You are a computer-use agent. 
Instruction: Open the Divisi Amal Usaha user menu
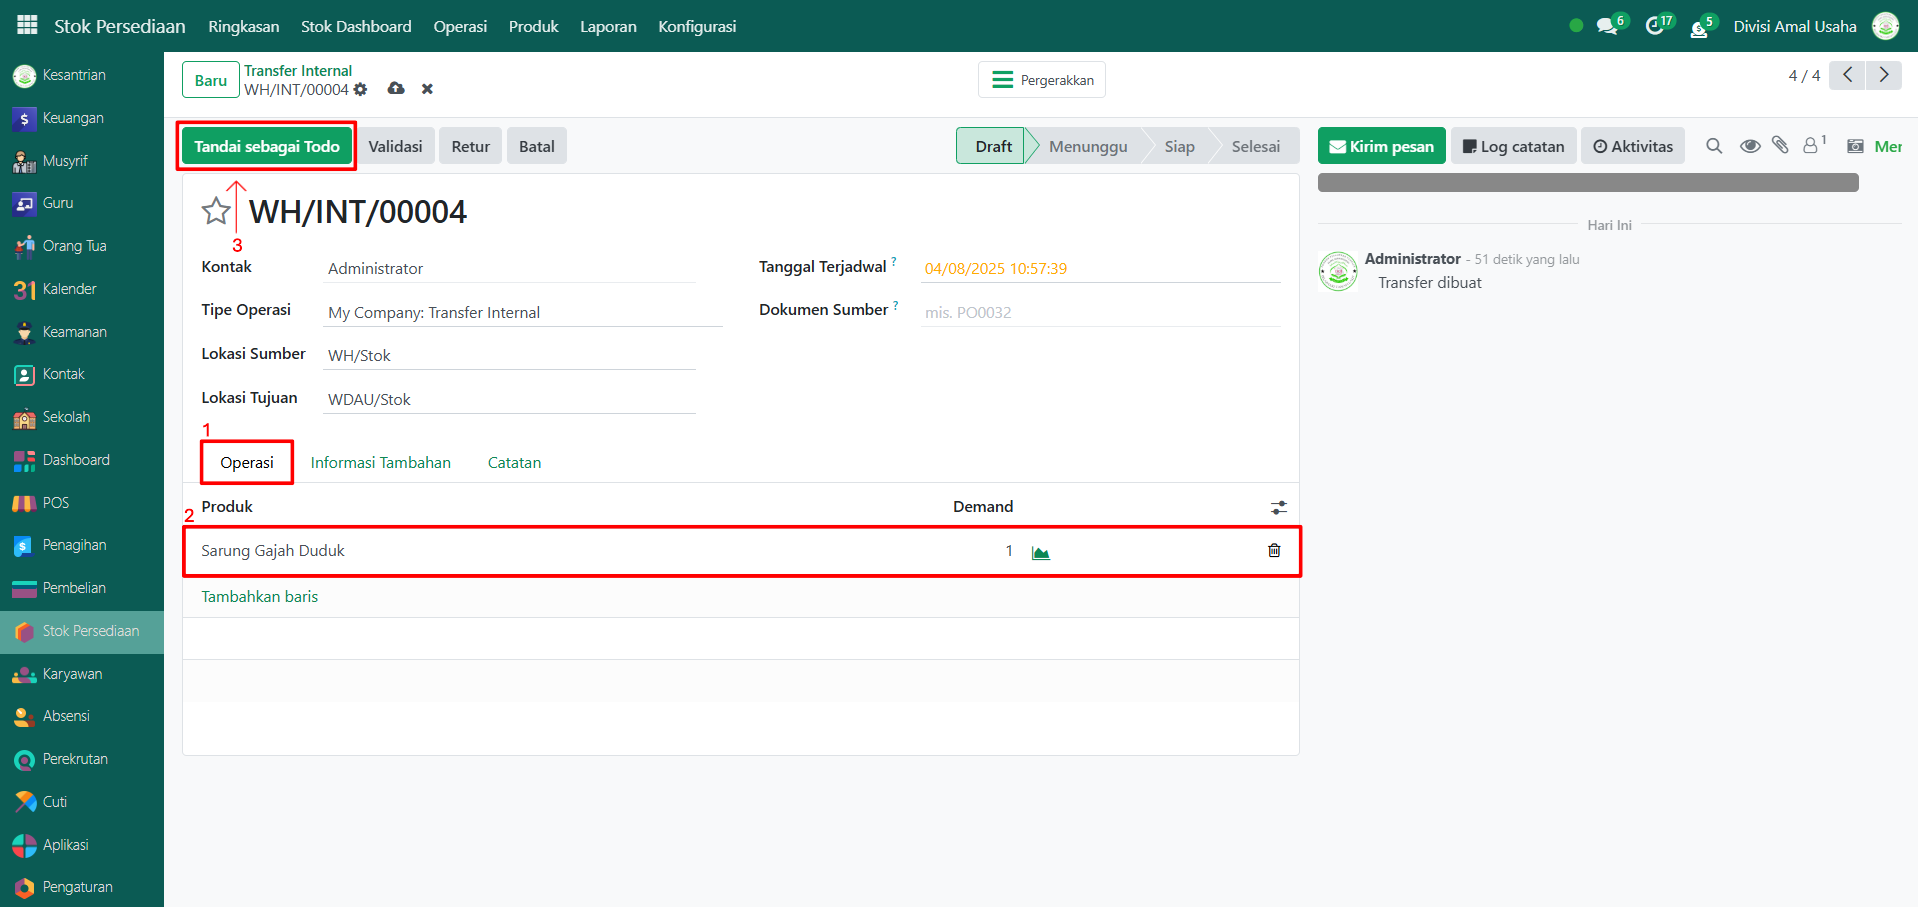(x=1795, y=27)
